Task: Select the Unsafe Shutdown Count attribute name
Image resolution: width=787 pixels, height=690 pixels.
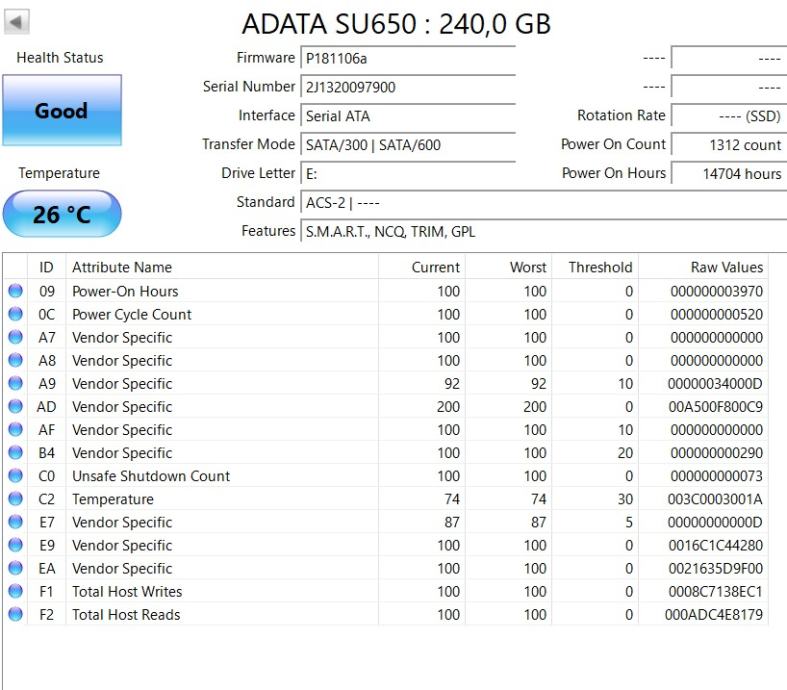Action: click(151, 476)
